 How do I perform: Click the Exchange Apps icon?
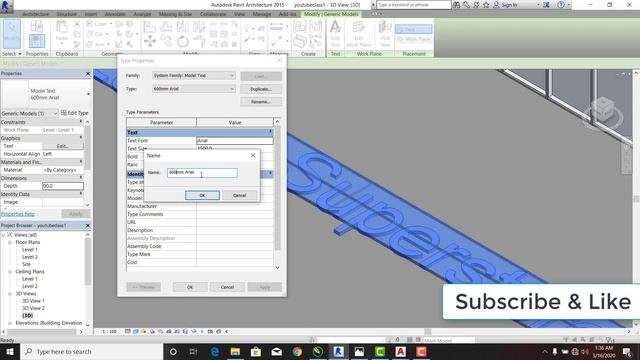tap(546, 5)
